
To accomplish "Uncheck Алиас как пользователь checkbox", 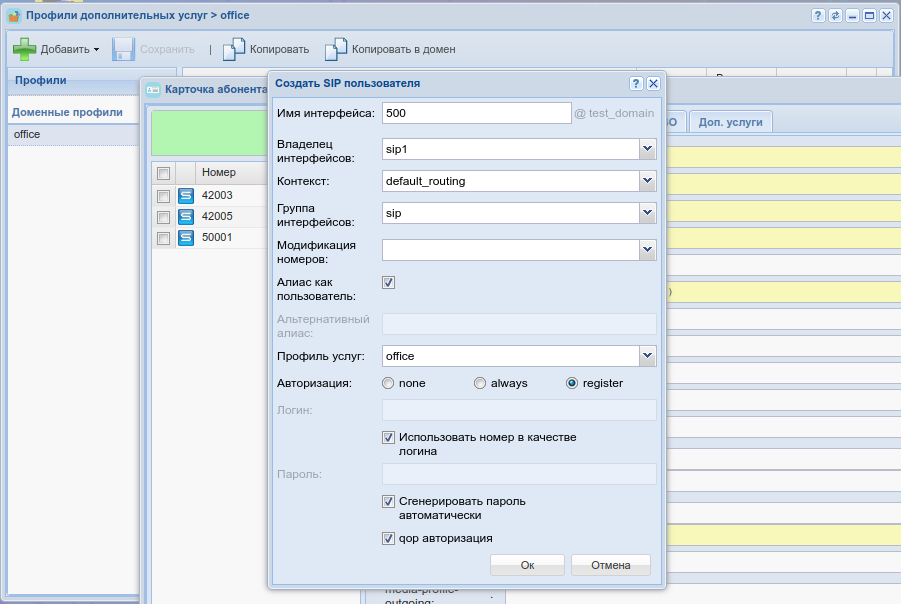I will pos(389,283).
